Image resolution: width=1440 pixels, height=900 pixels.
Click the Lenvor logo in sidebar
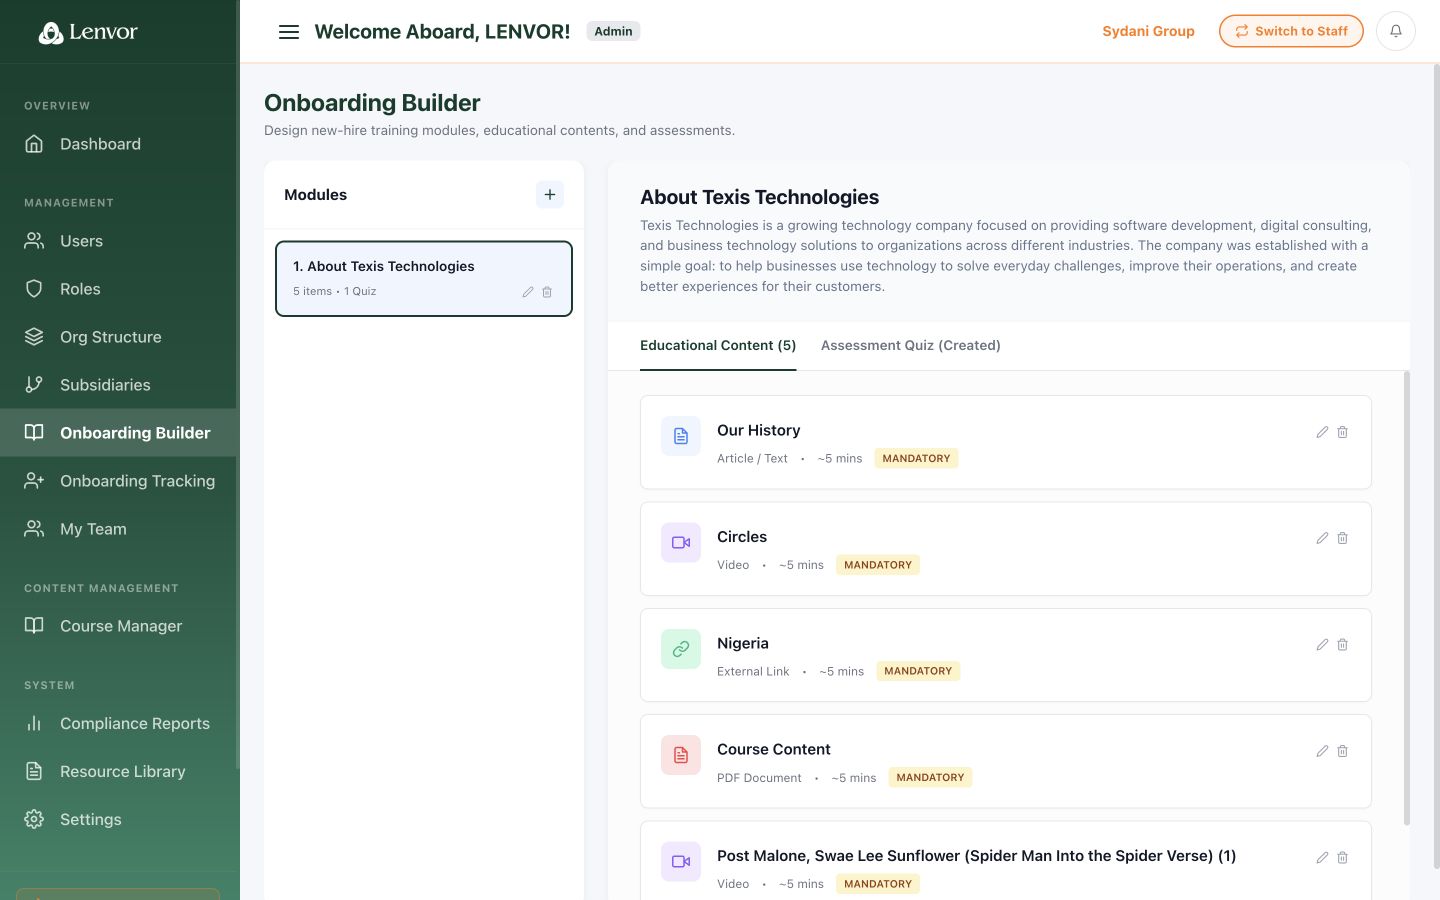[x=88, y=32]
